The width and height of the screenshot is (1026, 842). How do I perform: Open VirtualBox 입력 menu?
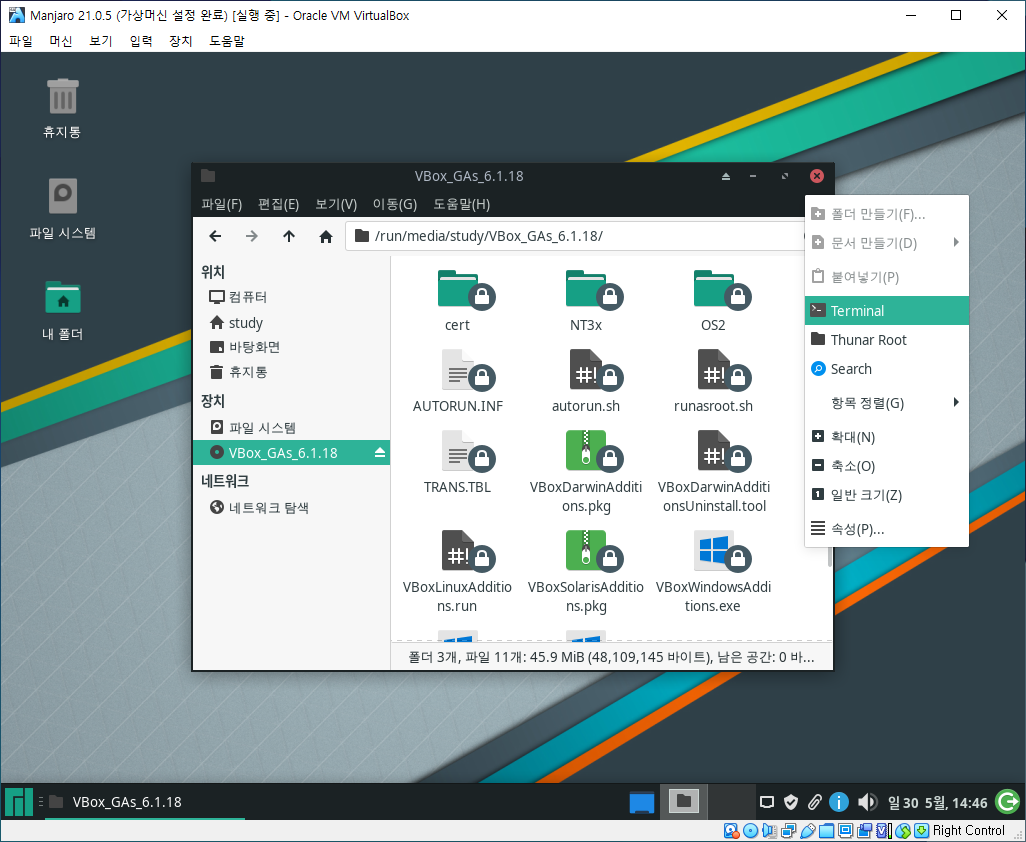[x=141, y=41]
